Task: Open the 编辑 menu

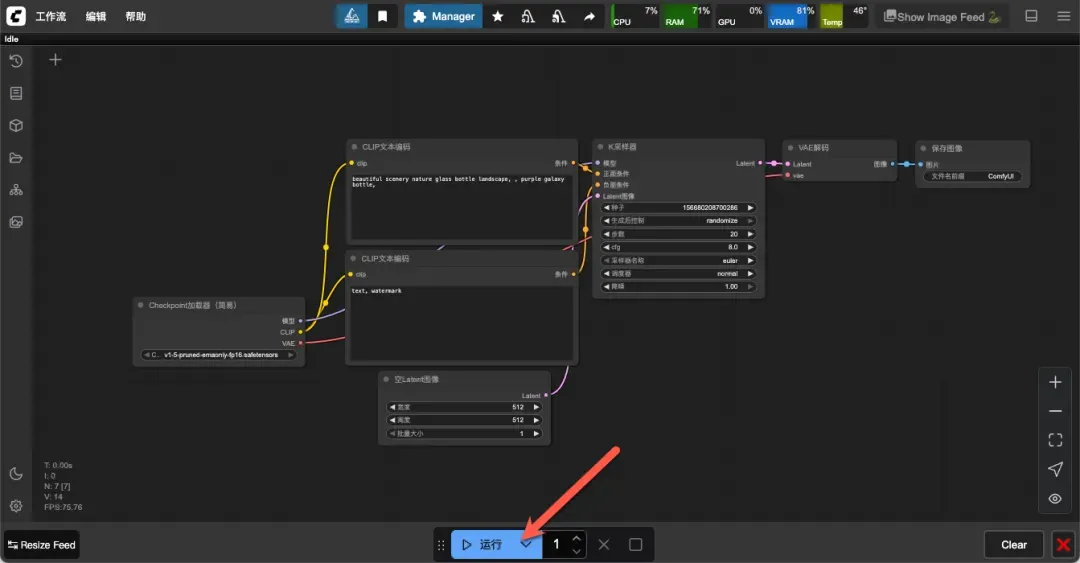Action: [x=96, y=17]
